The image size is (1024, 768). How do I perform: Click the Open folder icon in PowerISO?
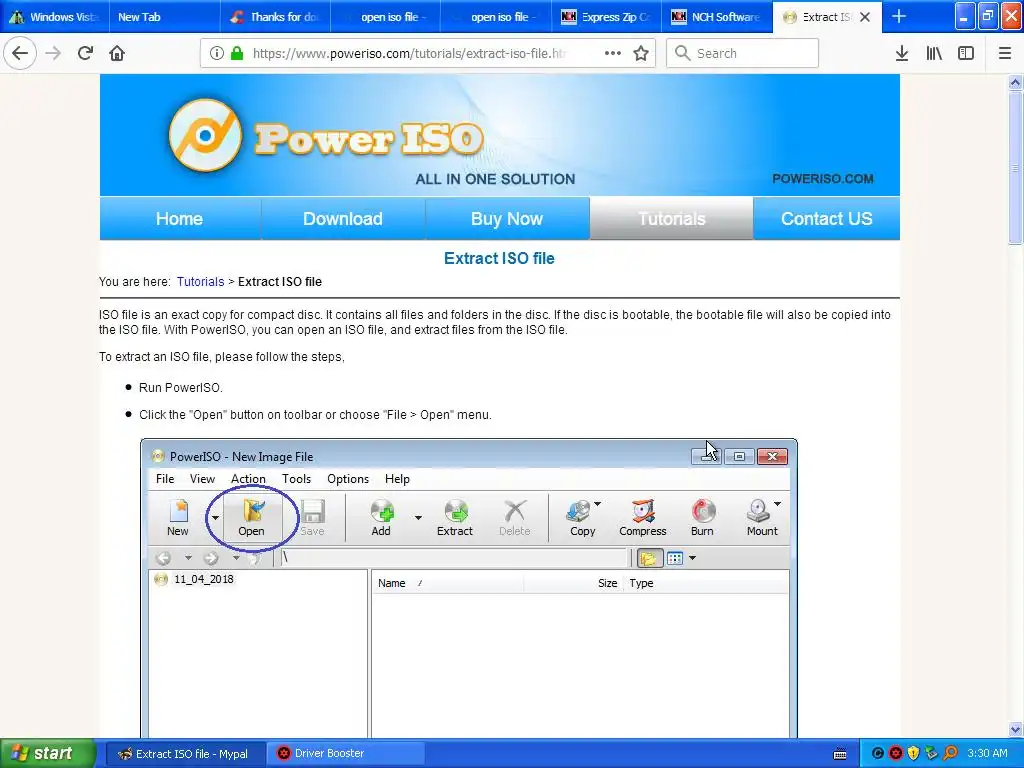(251, 511)
